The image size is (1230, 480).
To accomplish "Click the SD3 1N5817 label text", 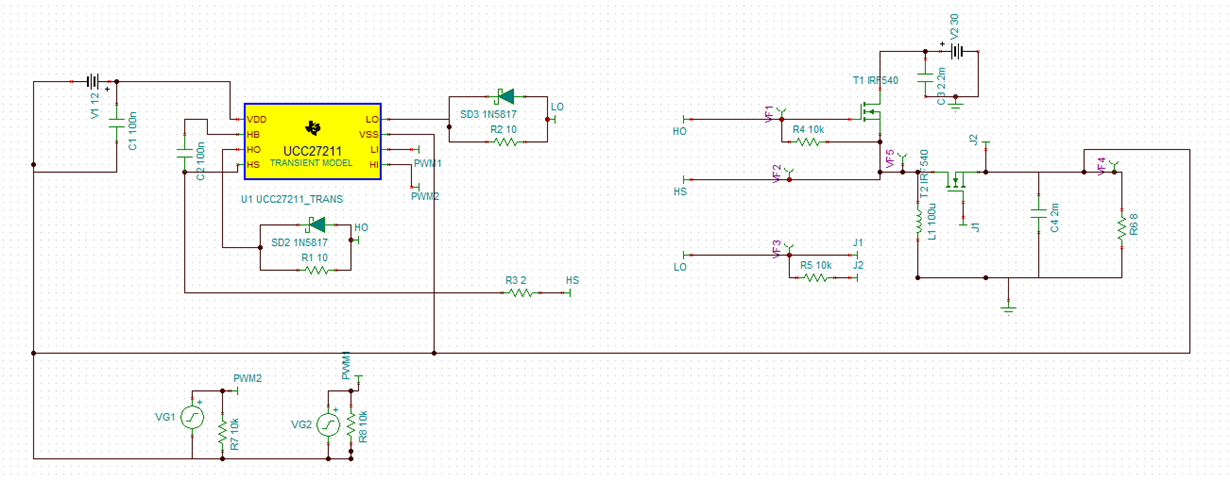I will 488,114.
